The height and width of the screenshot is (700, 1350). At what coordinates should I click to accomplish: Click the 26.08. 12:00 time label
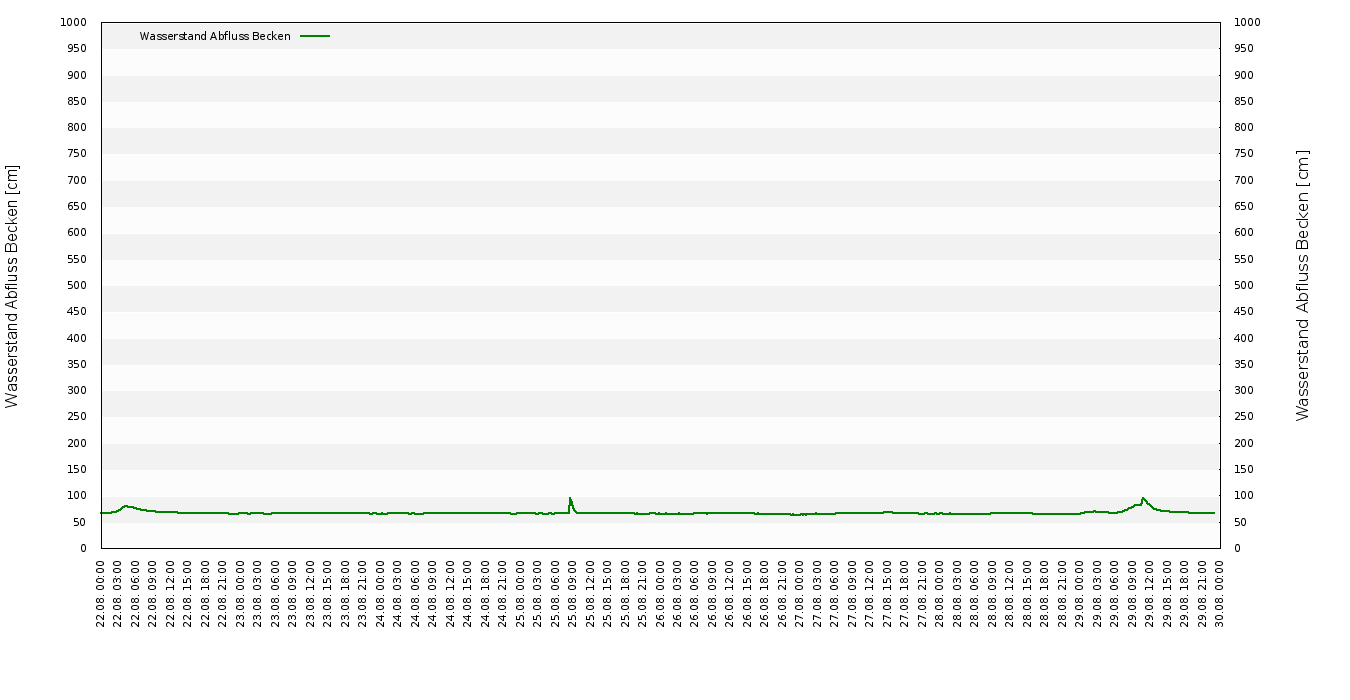[x=730, y=593]
